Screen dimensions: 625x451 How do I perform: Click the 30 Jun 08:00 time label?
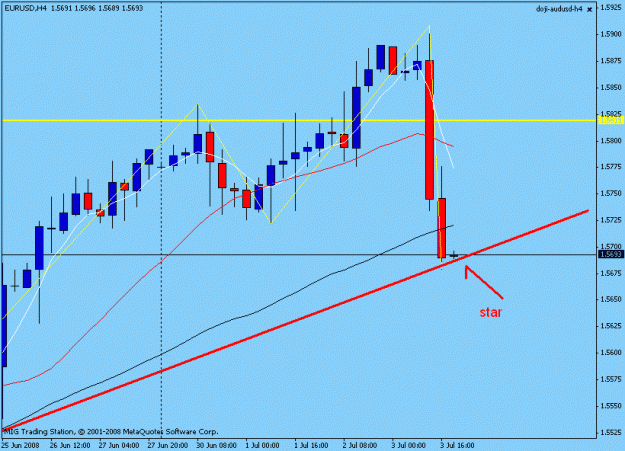pyautogui.click(x=216, y=445)
